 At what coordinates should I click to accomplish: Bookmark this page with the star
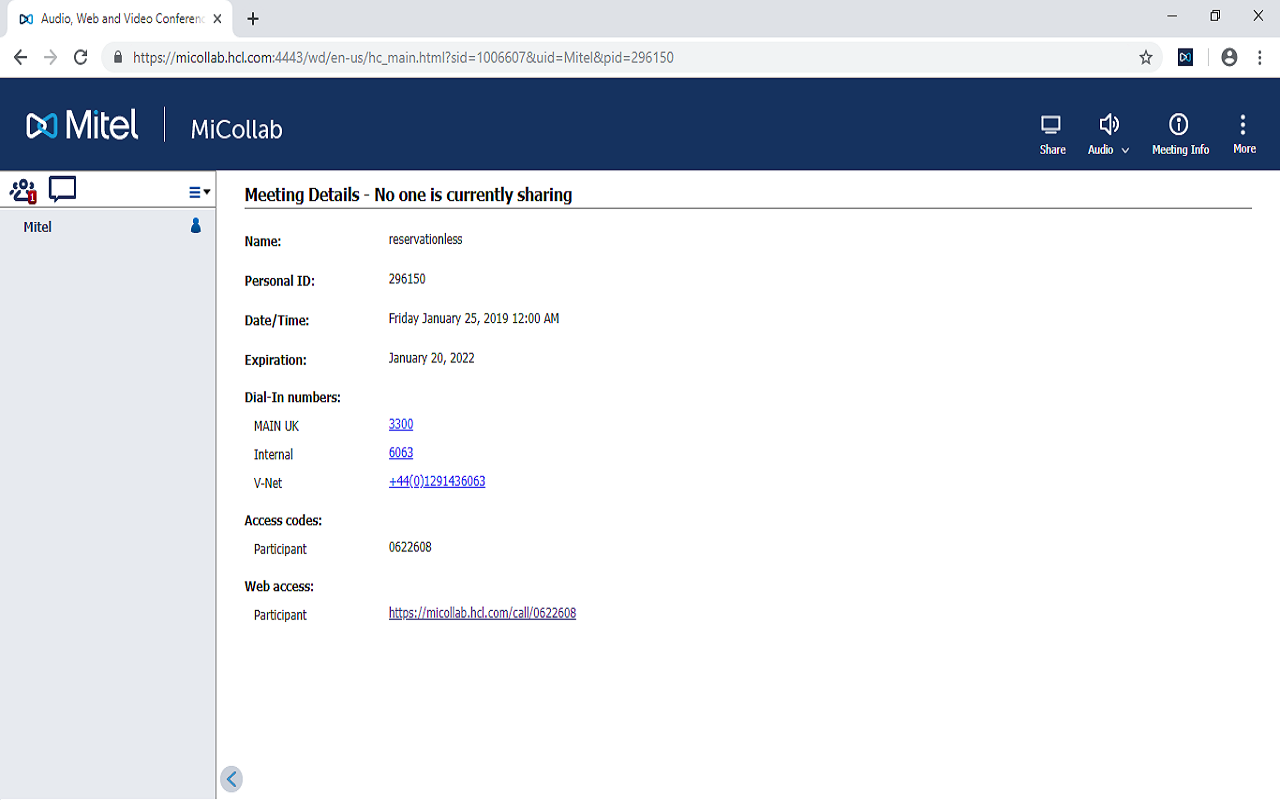point(1146,57)
